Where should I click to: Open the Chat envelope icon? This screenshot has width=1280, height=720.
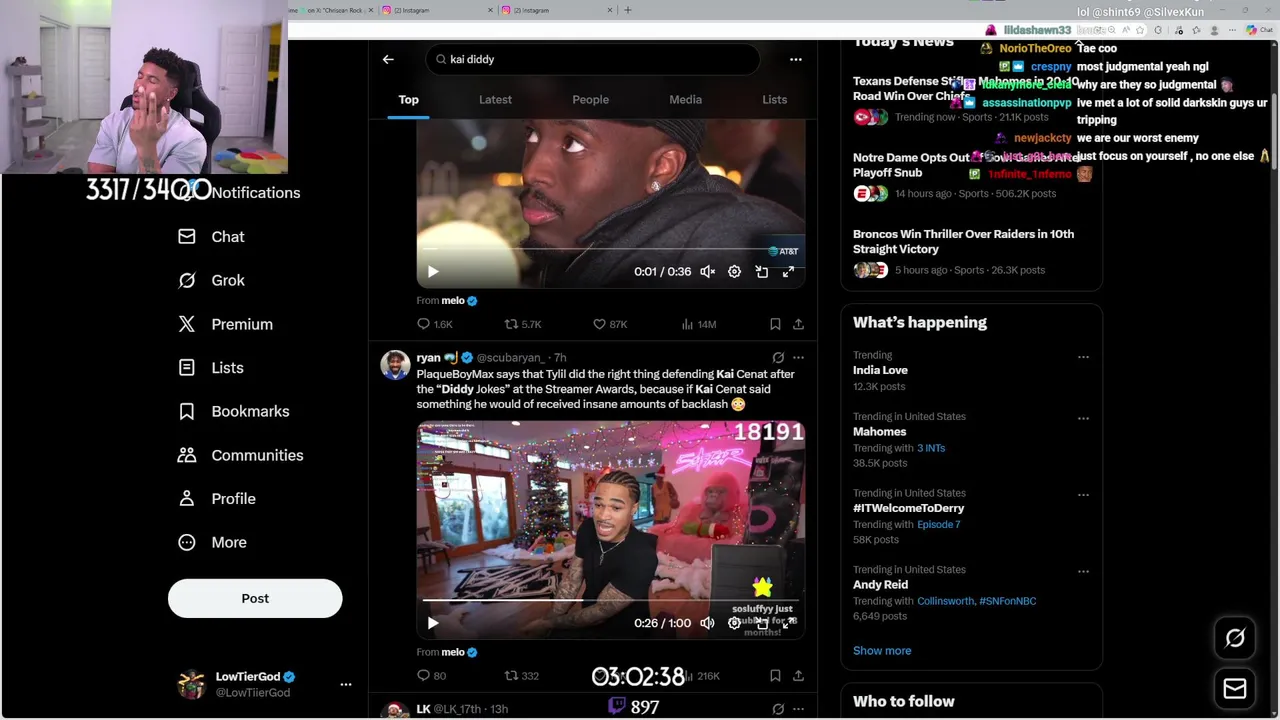(187, 237)
